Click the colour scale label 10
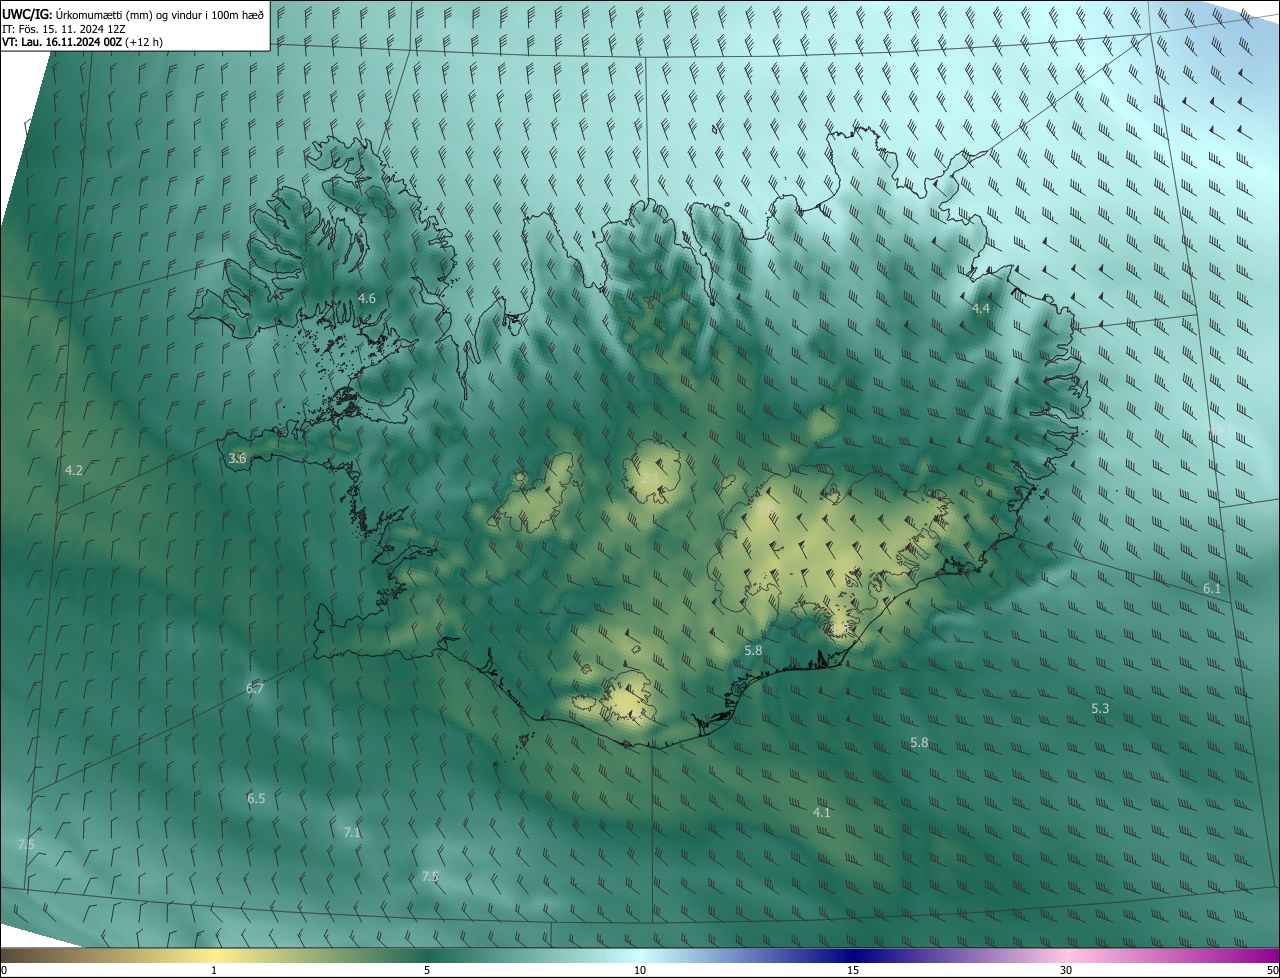Viewport: 1280px width, 978px height. click(640, 971)
